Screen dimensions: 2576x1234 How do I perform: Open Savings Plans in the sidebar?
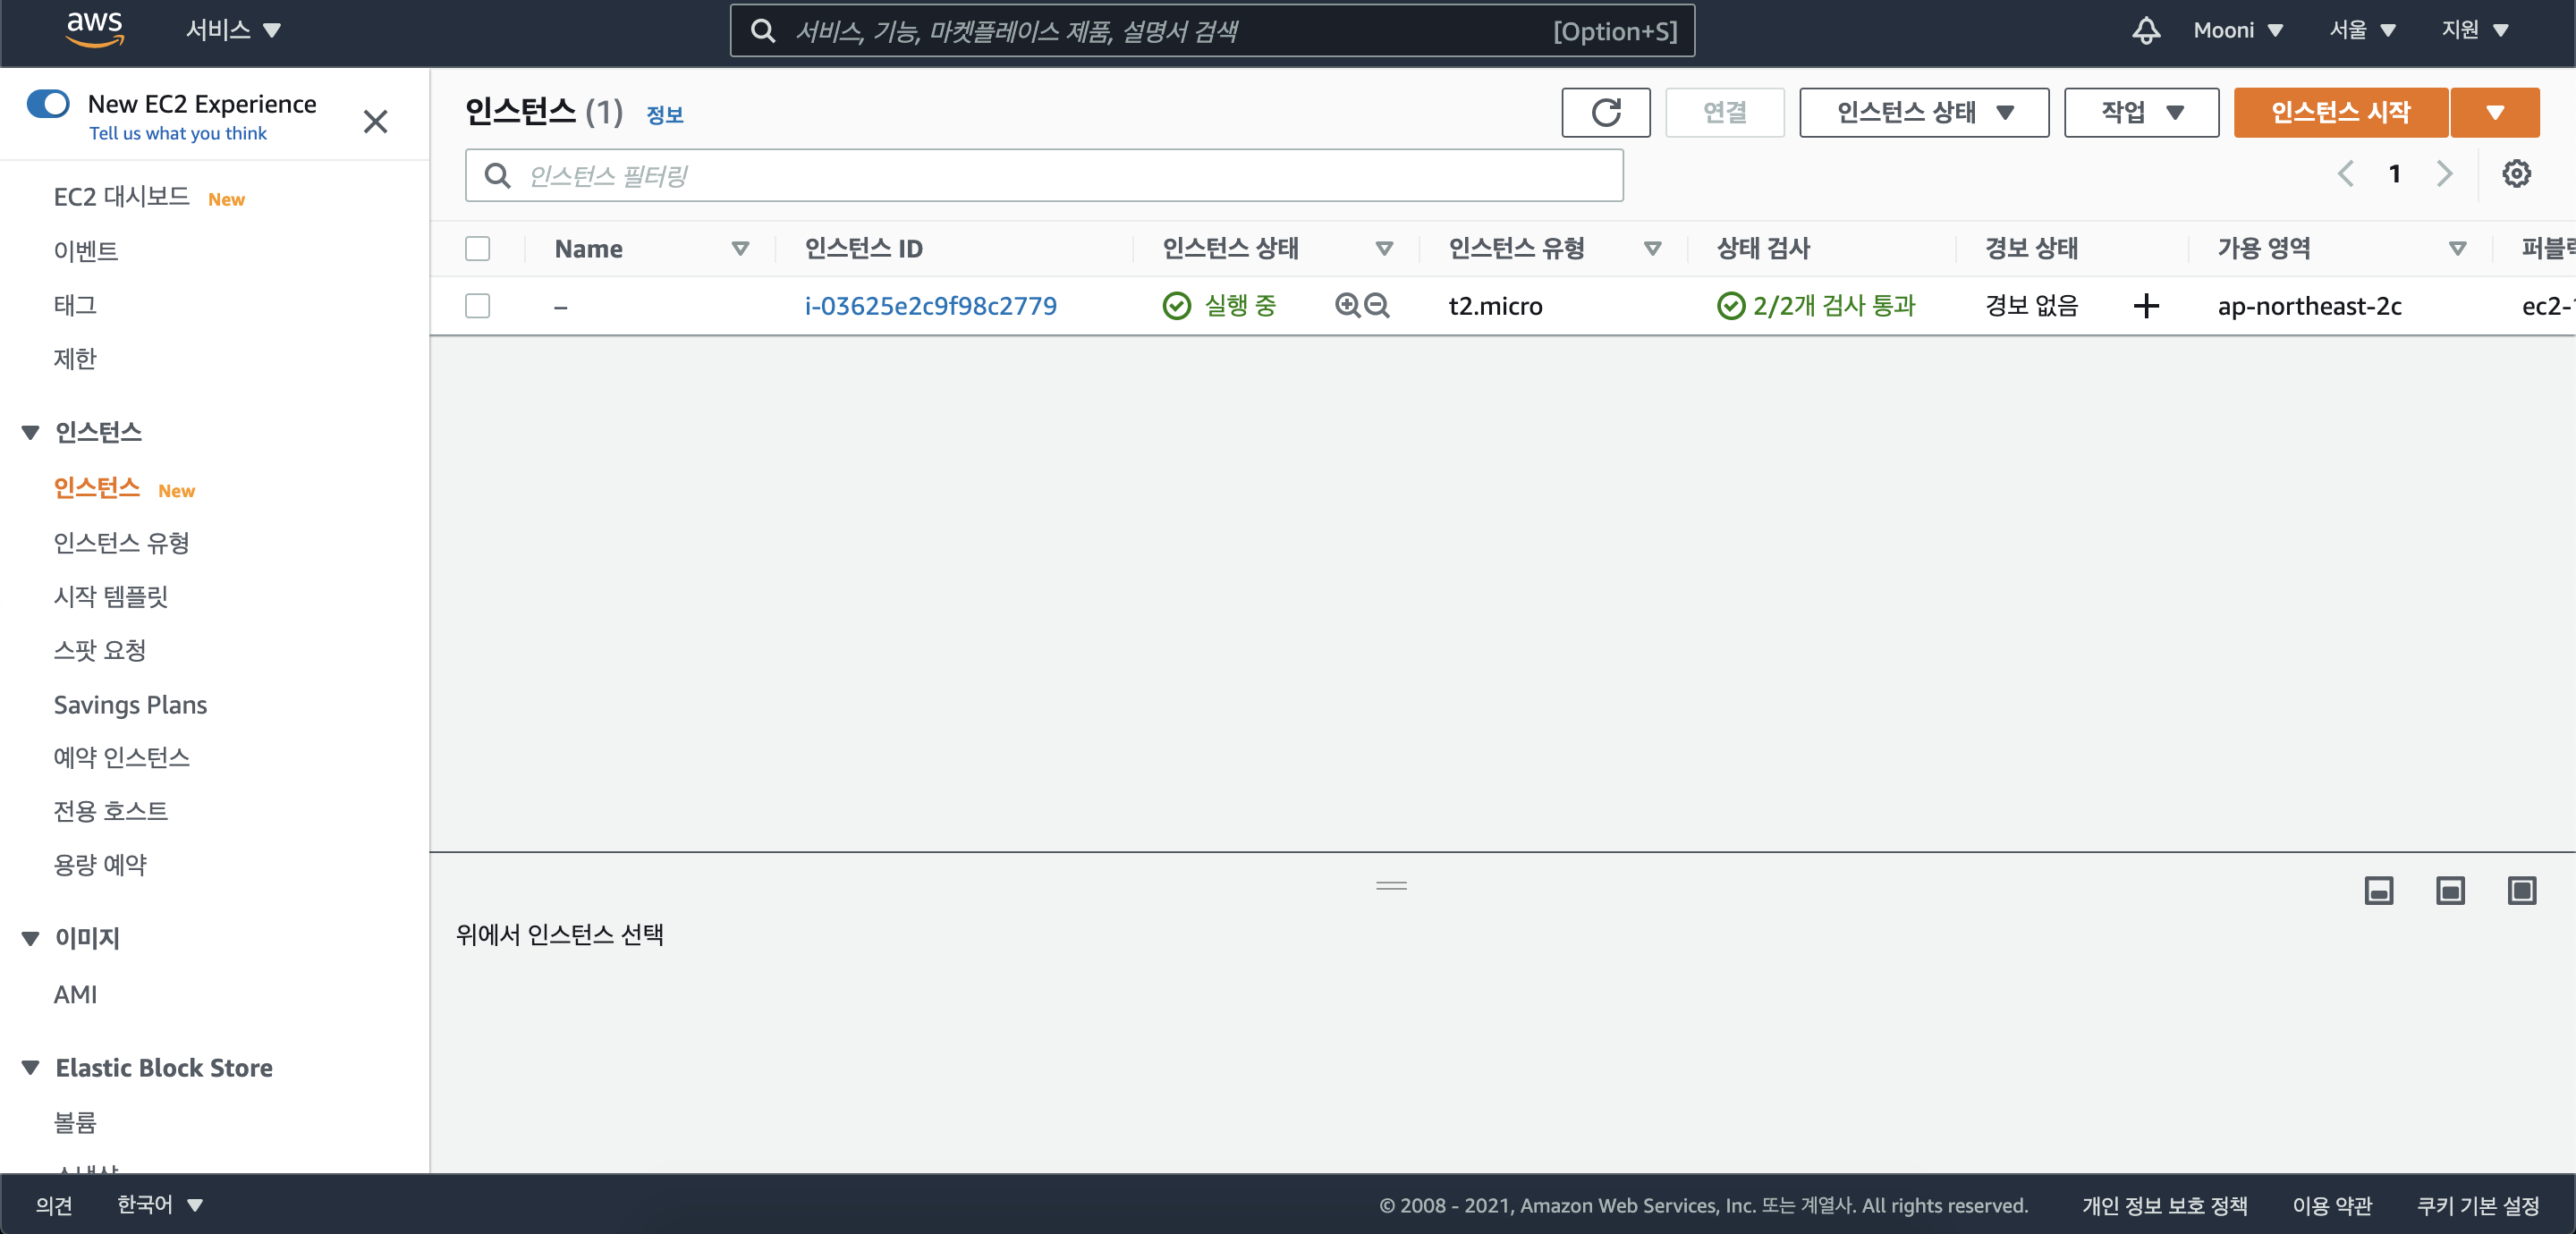[x=130, y=704]
